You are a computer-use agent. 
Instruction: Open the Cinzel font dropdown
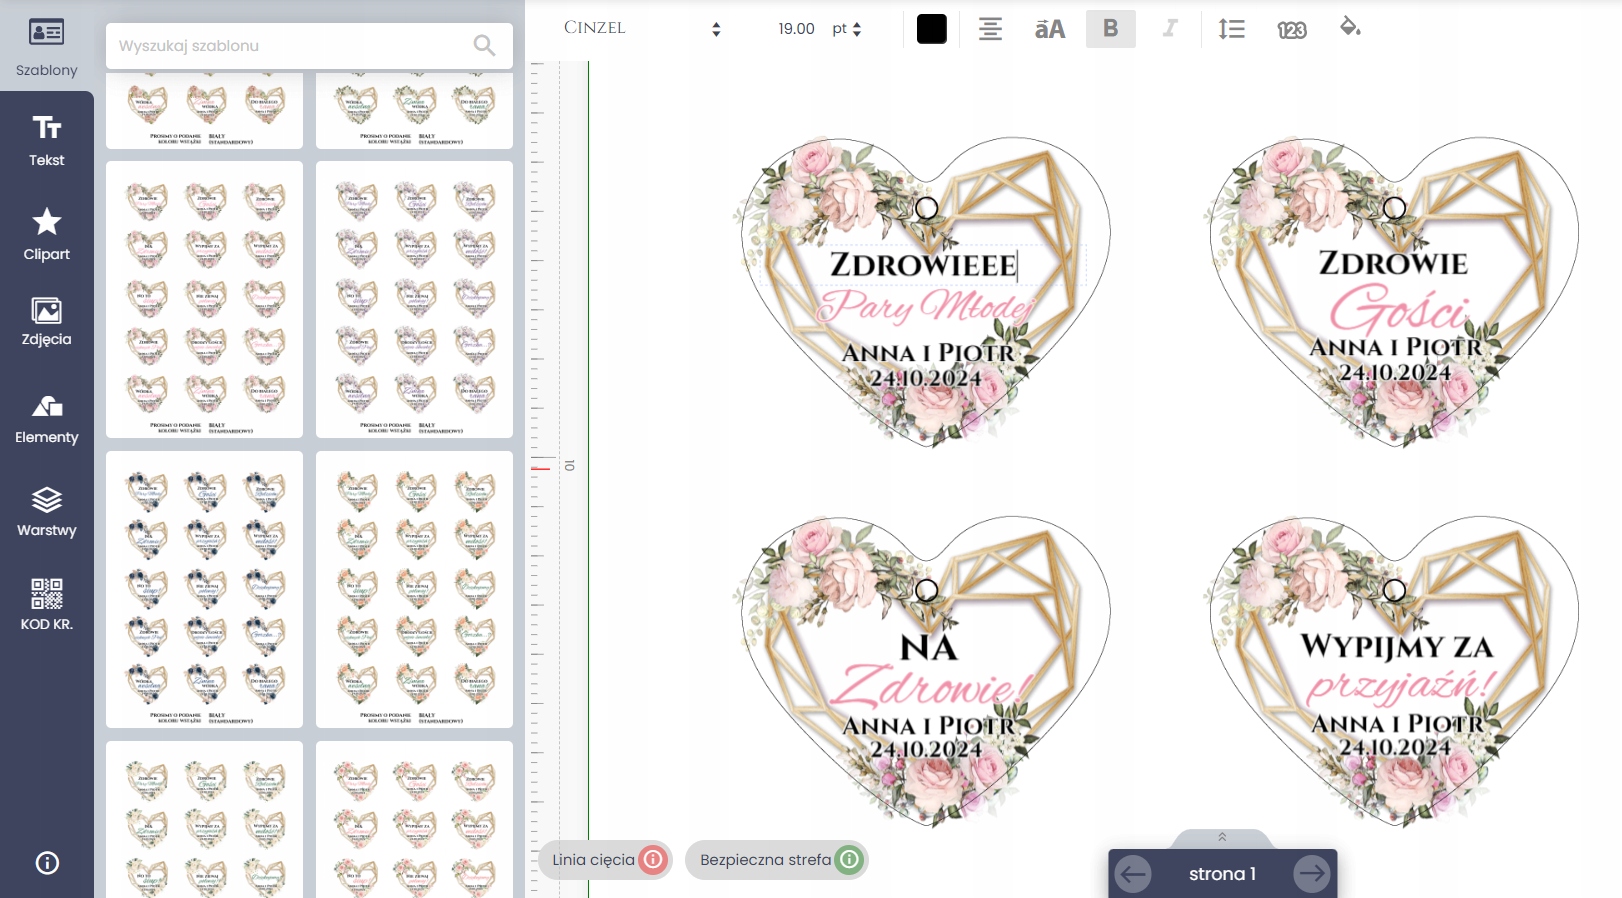[x=641, y=29]
